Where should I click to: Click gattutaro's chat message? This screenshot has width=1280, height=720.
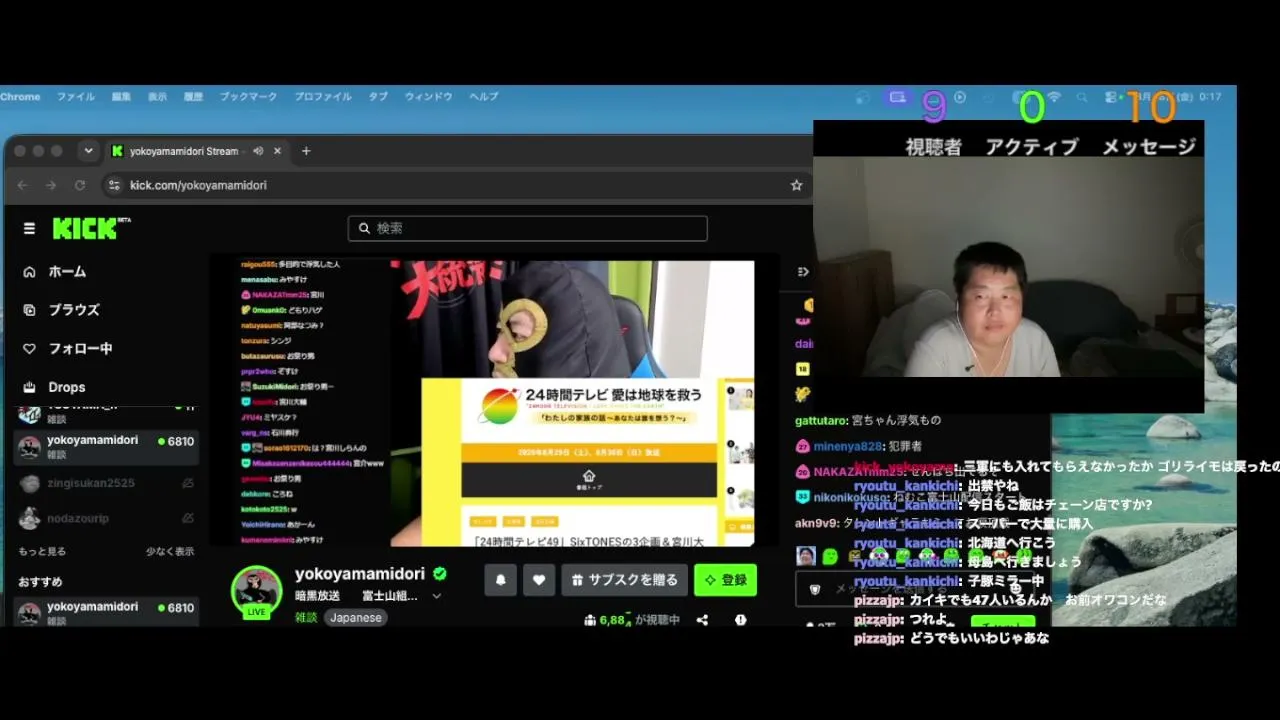tap(868, 421)
